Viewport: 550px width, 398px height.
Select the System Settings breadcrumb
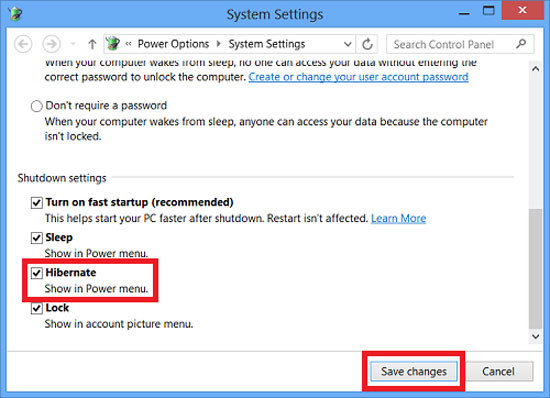click(267, 44)
